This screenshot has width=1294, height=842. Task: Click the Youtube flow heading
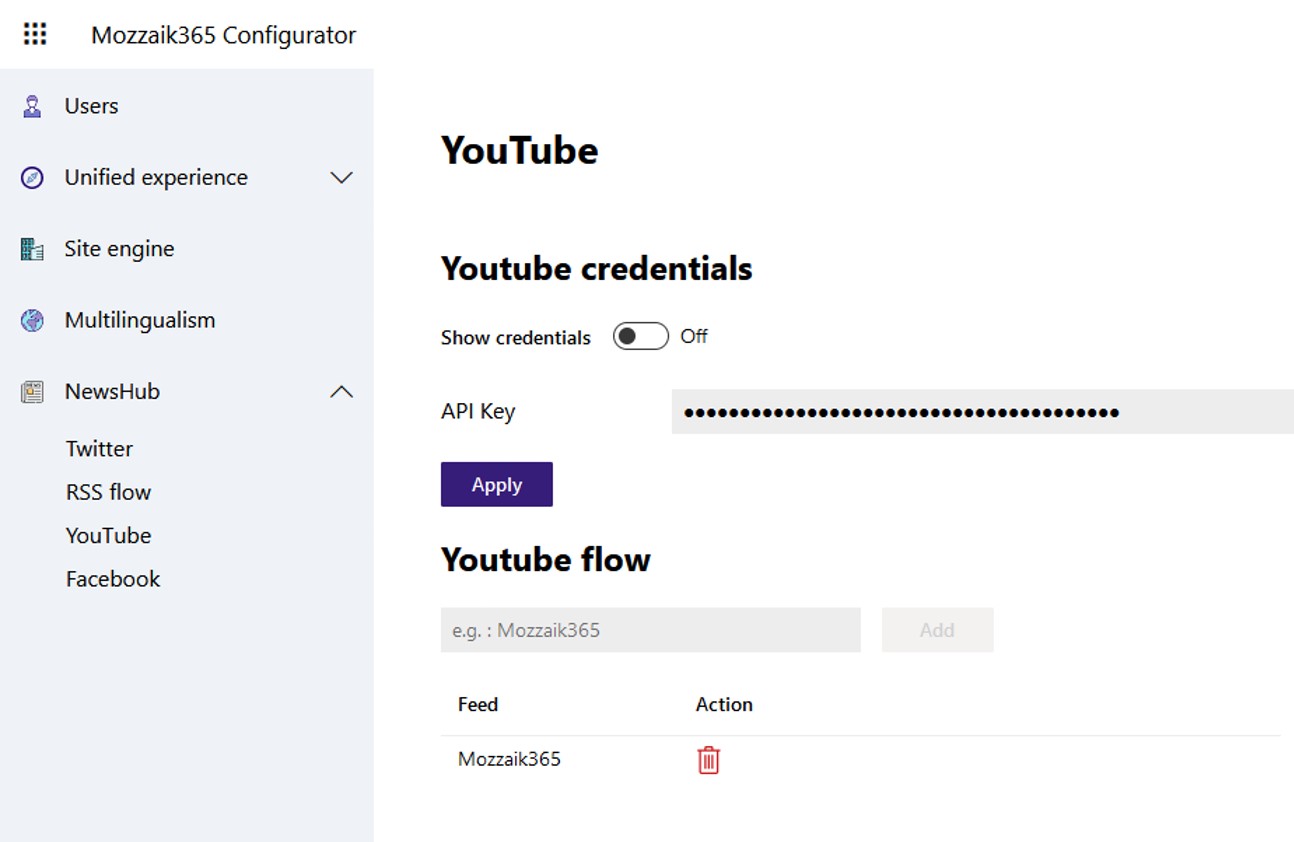[546, 559]
